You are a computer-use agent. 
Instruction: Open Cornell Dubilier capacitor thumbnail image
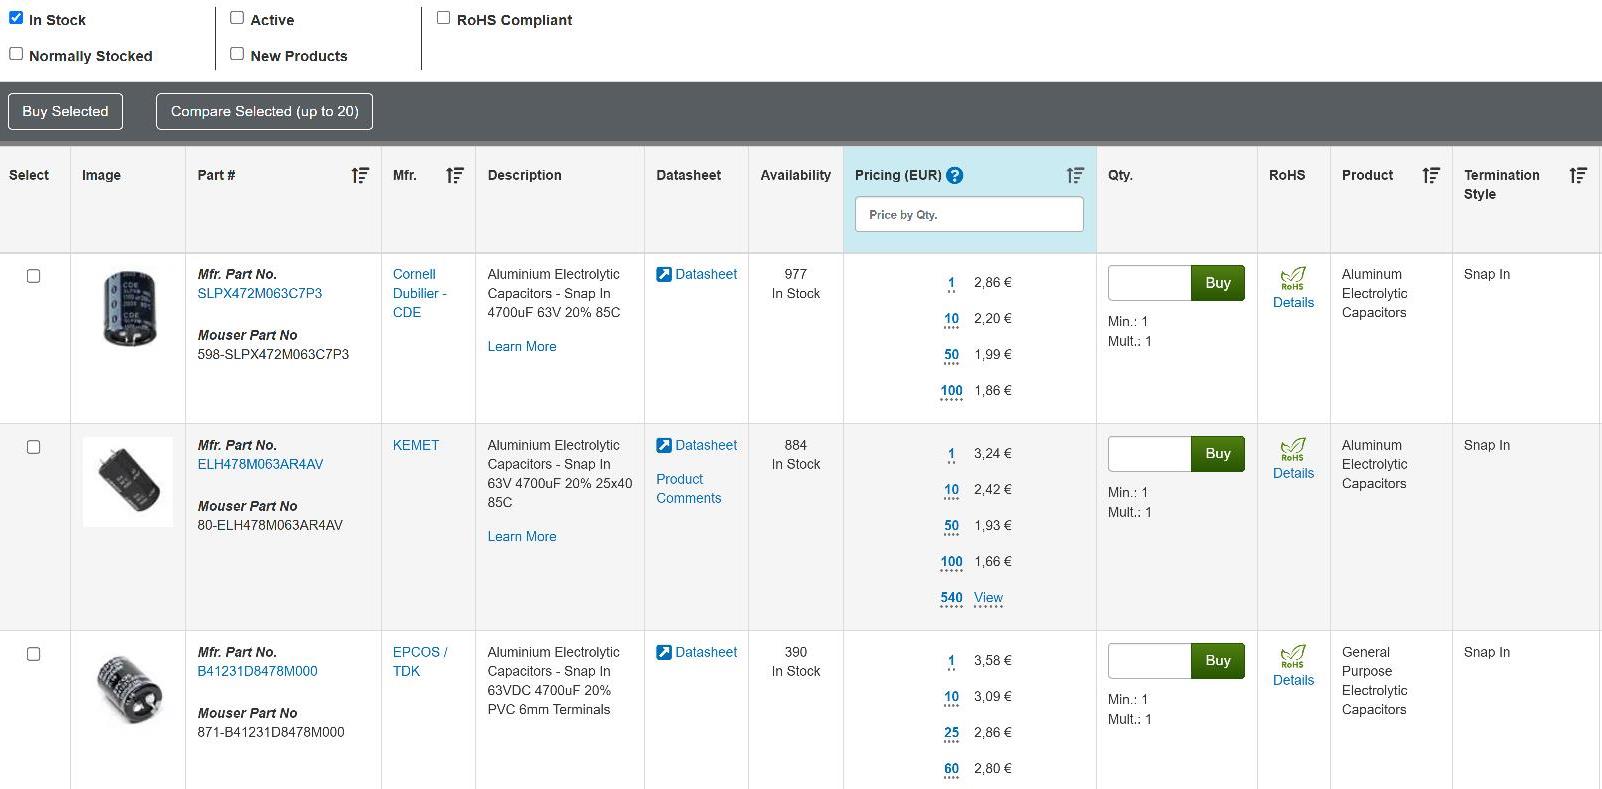pos(129,309)
